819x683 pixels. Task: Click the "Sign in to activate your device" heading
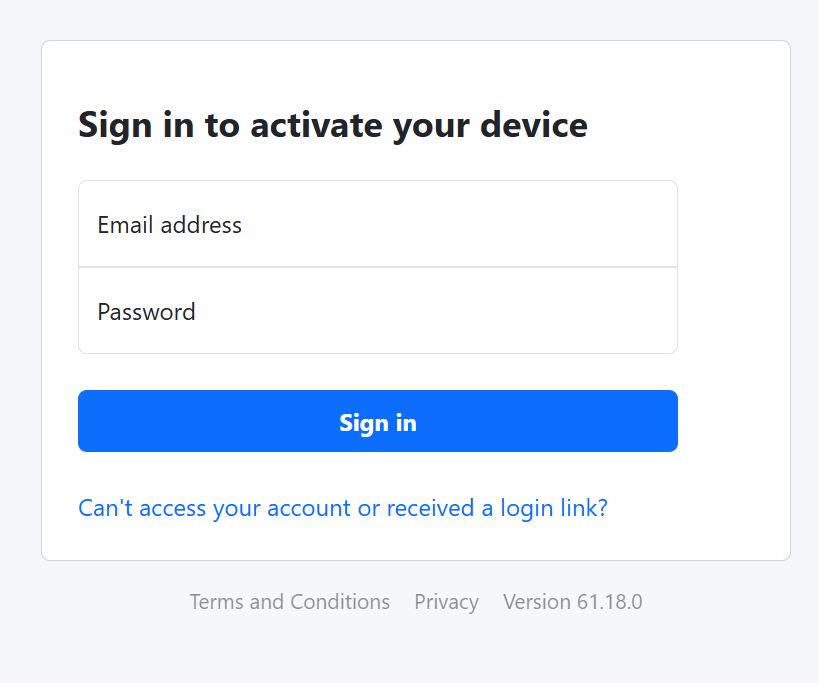pyautogui.click(x=332, y=126)
